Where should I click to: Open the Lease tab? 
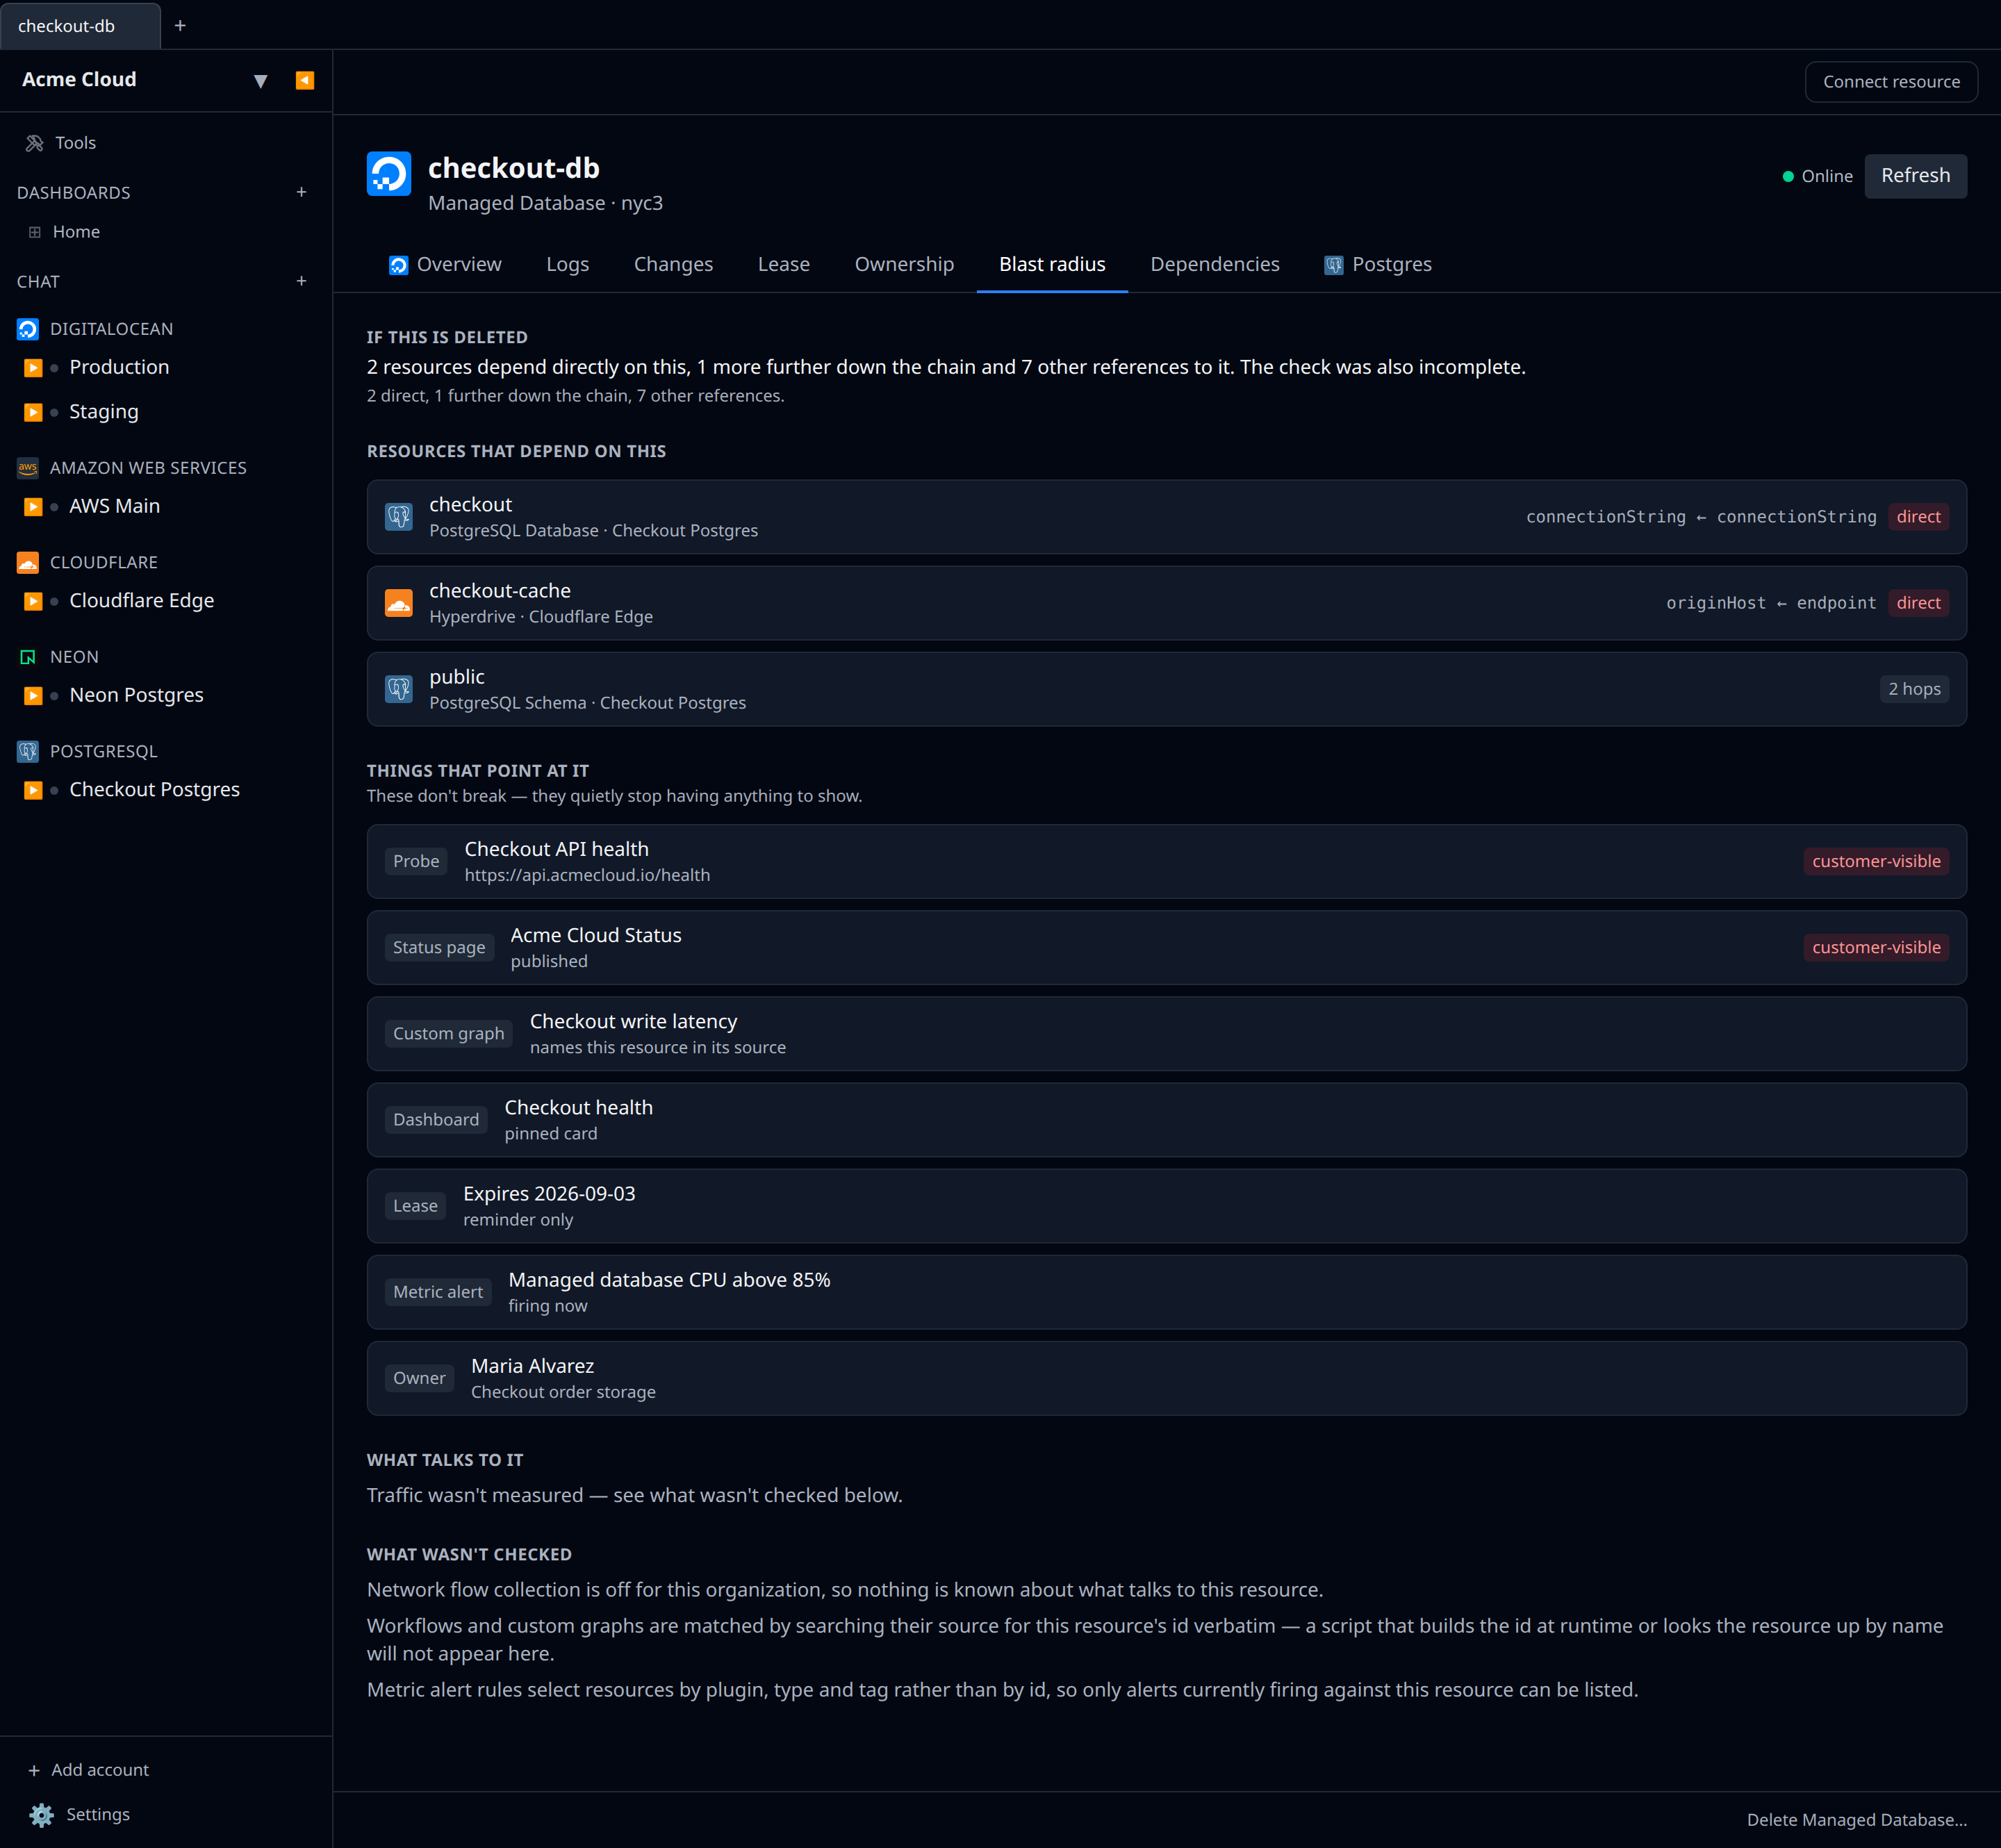tap(783, 265)
